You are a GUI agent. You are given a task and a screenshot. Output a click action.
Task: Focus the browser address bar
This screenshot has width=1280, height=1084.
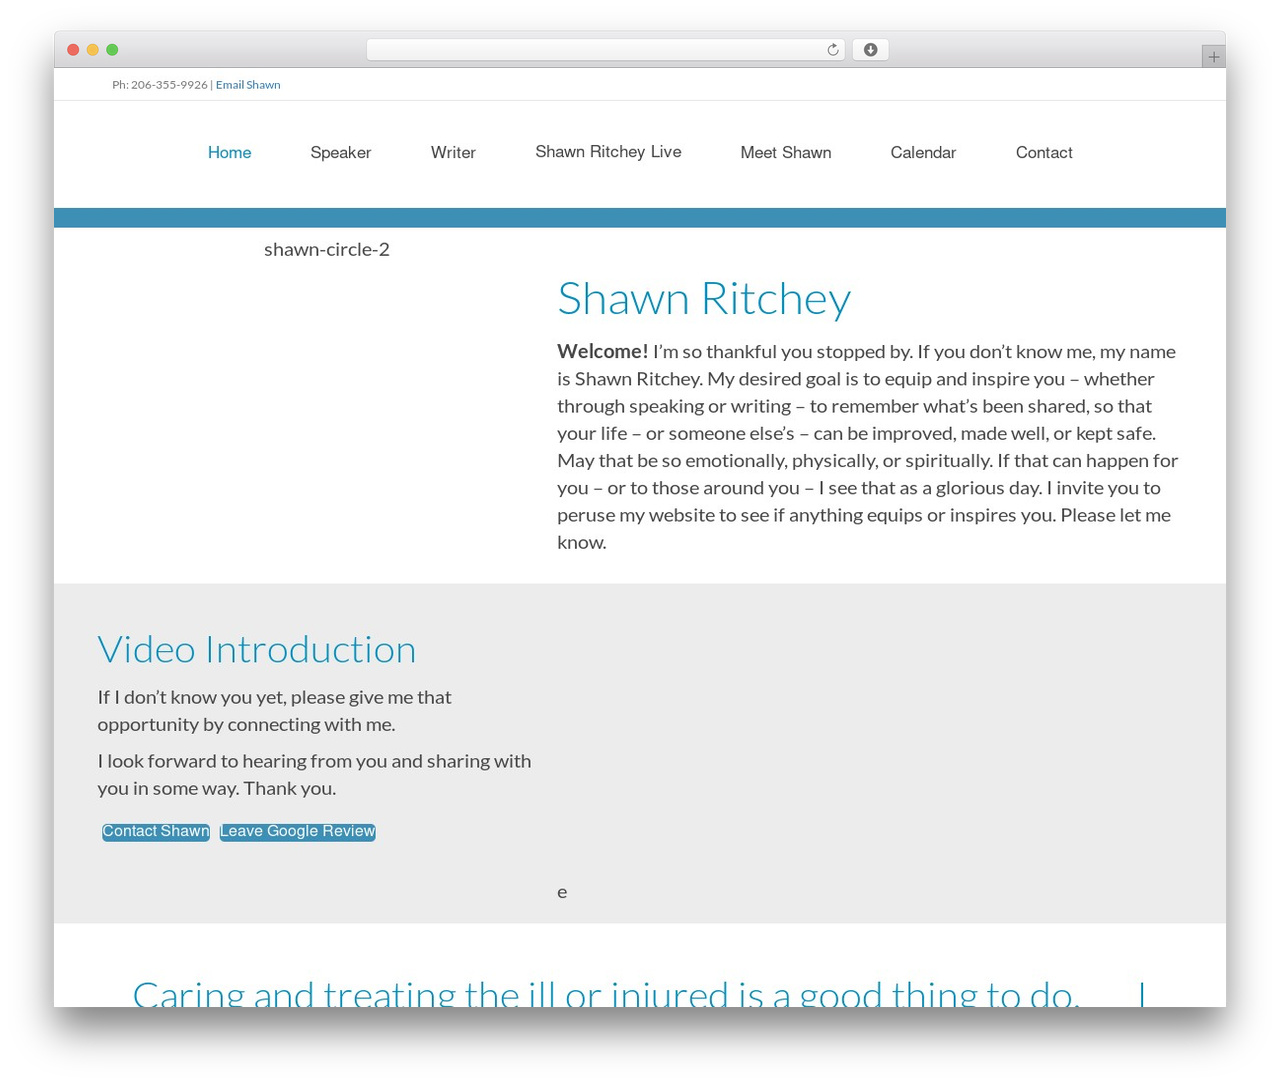(x=605, y=50)
